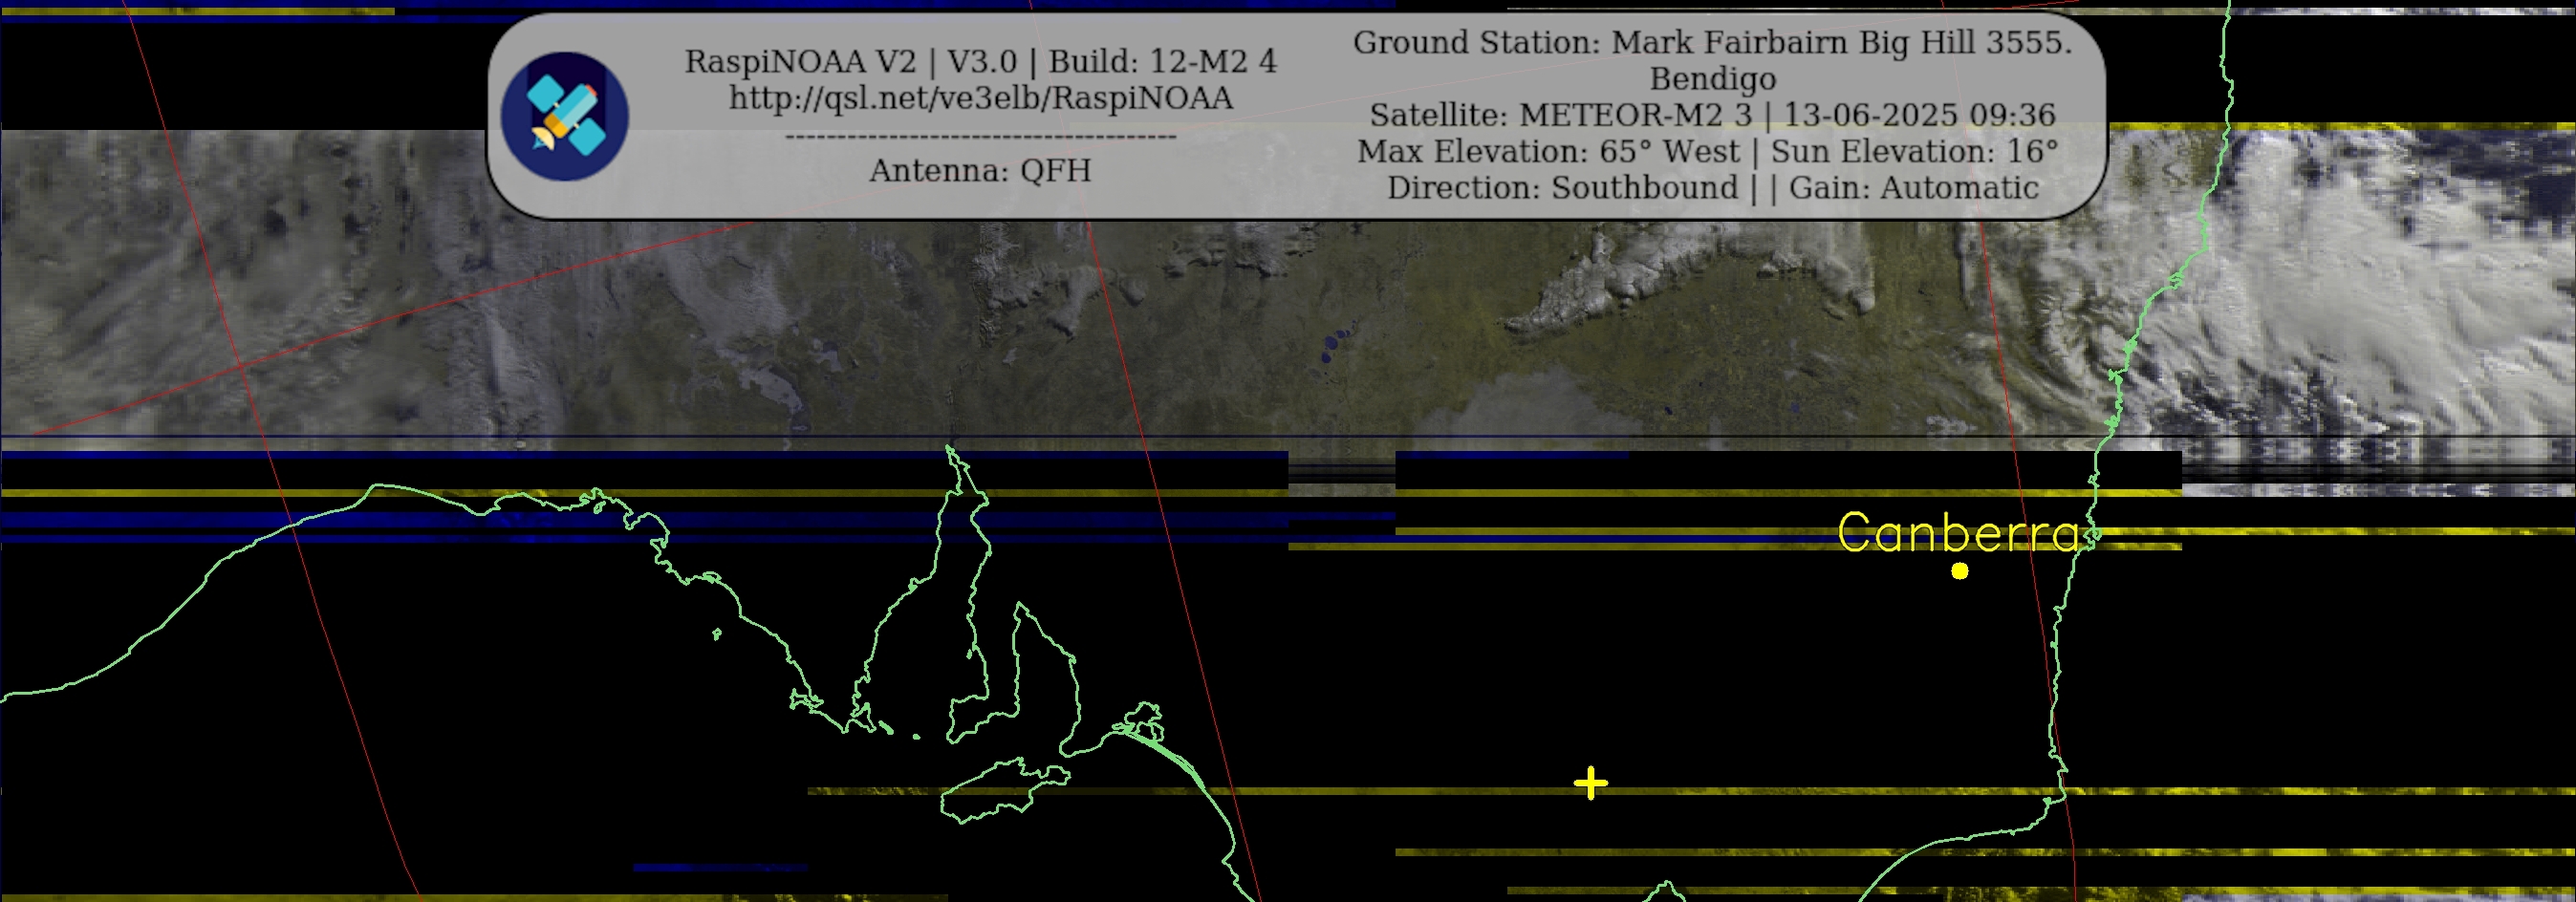This screenshot has width=2576, height=902.
Task: Click the RaspiNOAA V2 build version text
Action: (980, 61)
